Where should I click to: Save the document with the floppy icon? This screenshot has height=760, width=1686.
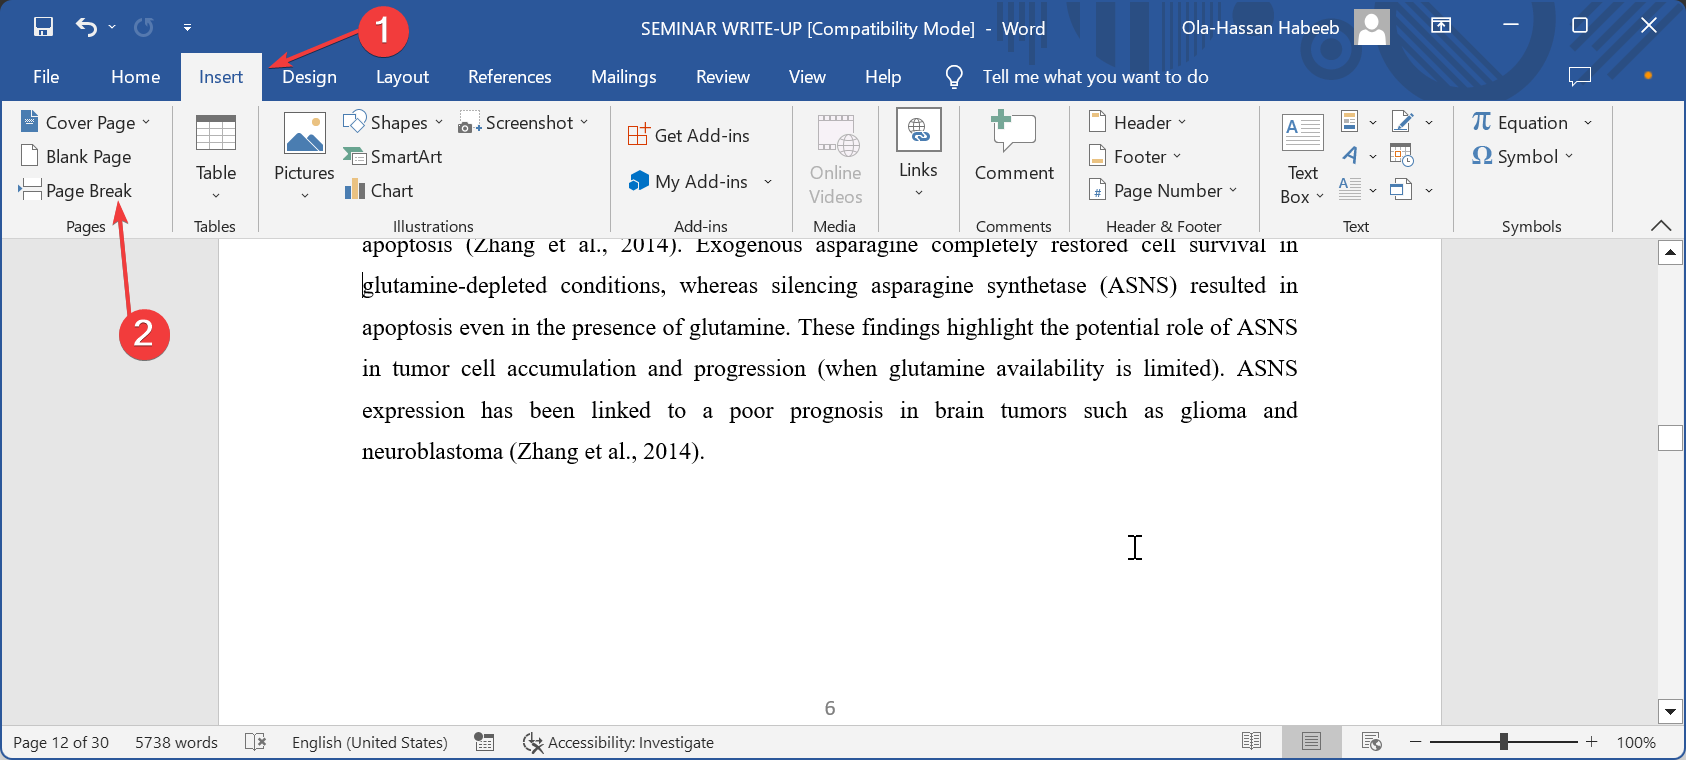[43, 27]
